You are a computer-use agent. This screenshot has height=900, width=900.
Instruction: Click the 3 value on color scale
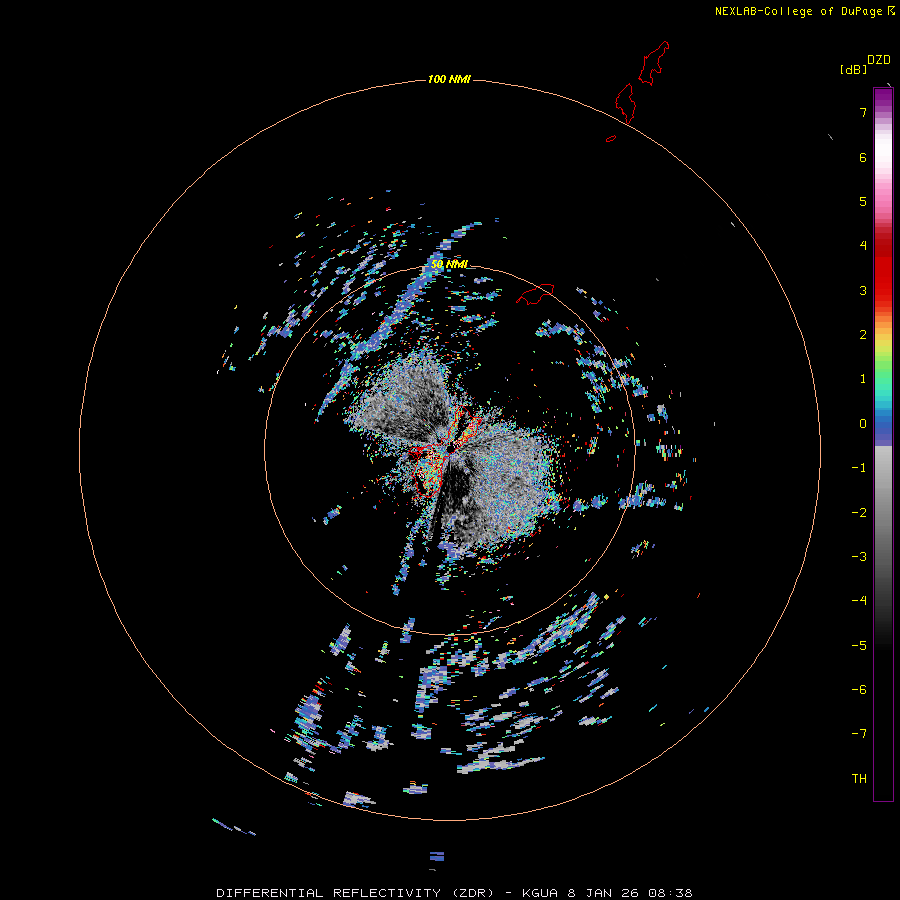[x=863, y=290]
